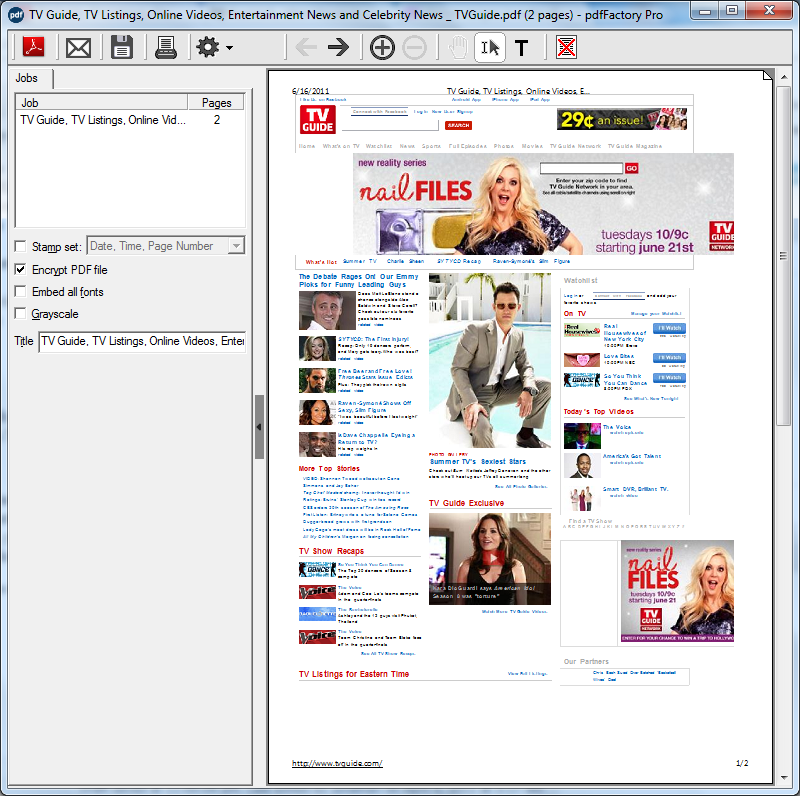Go to previous page arrow
The height and width of the screenshot is (796, 800).
pyautogui.click(x=306, y=47)
